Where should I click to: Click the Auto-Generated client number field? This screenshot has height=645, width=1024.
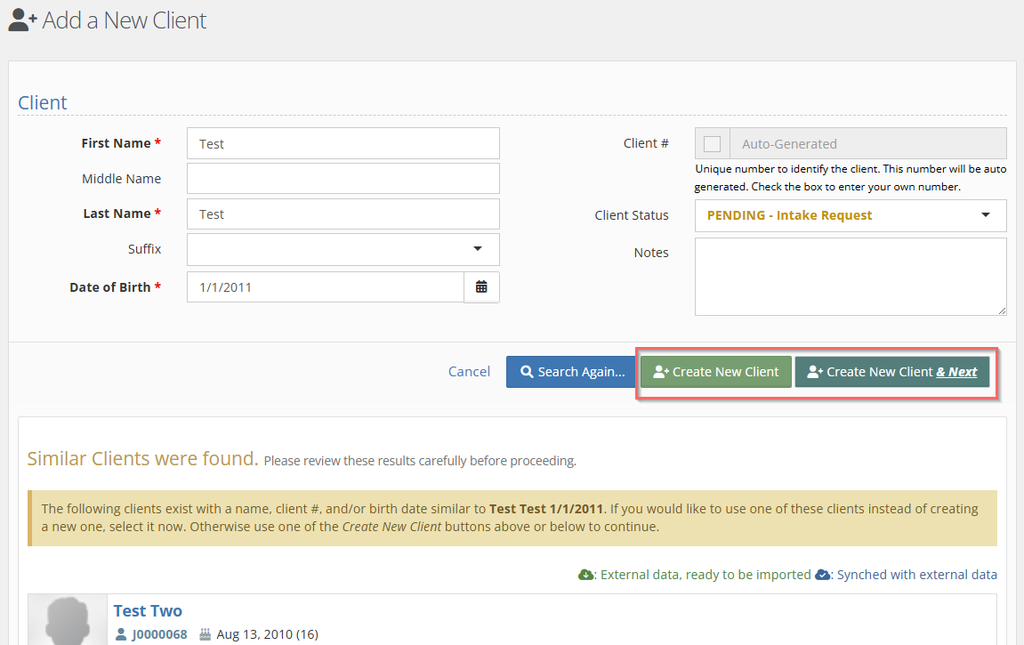coord(868,144)
